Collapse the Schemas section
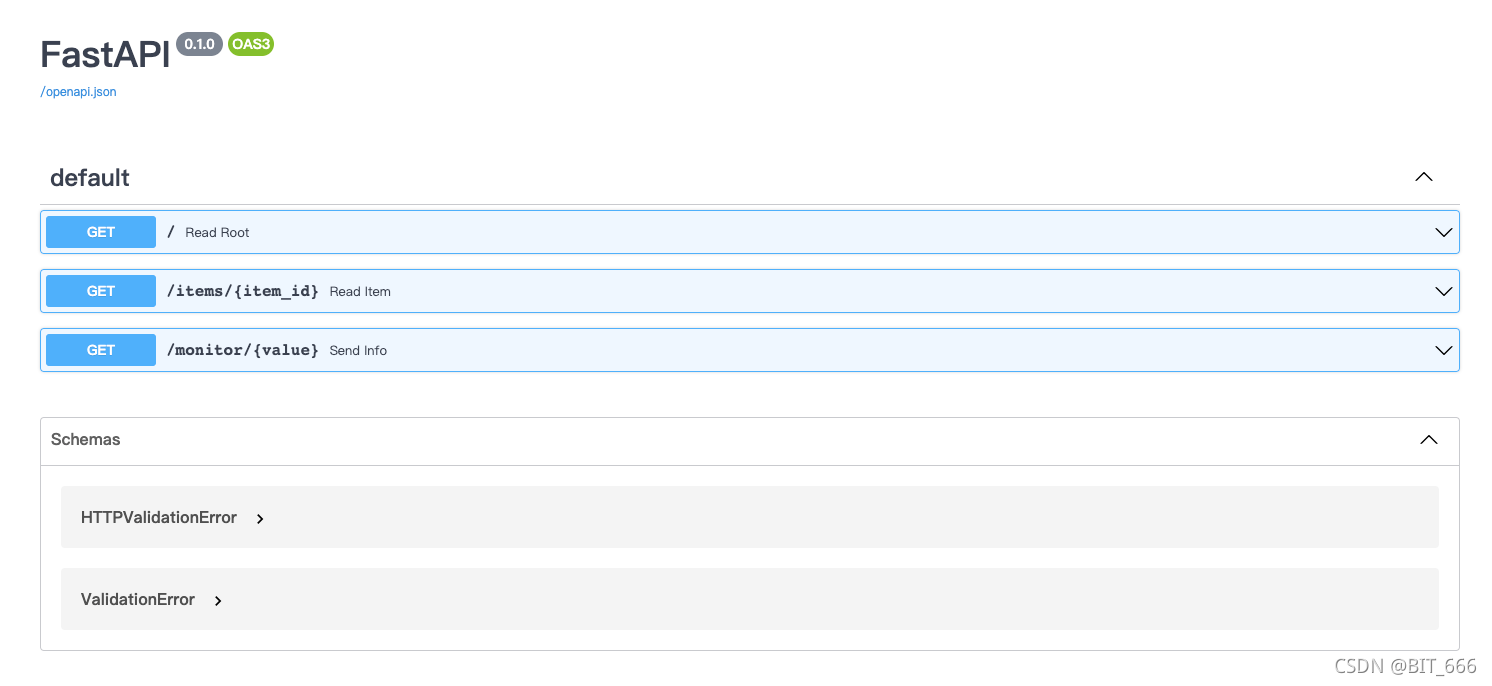Viewport: 1492px width, 686px height. pyautogui.click(x=1428, y=440)
